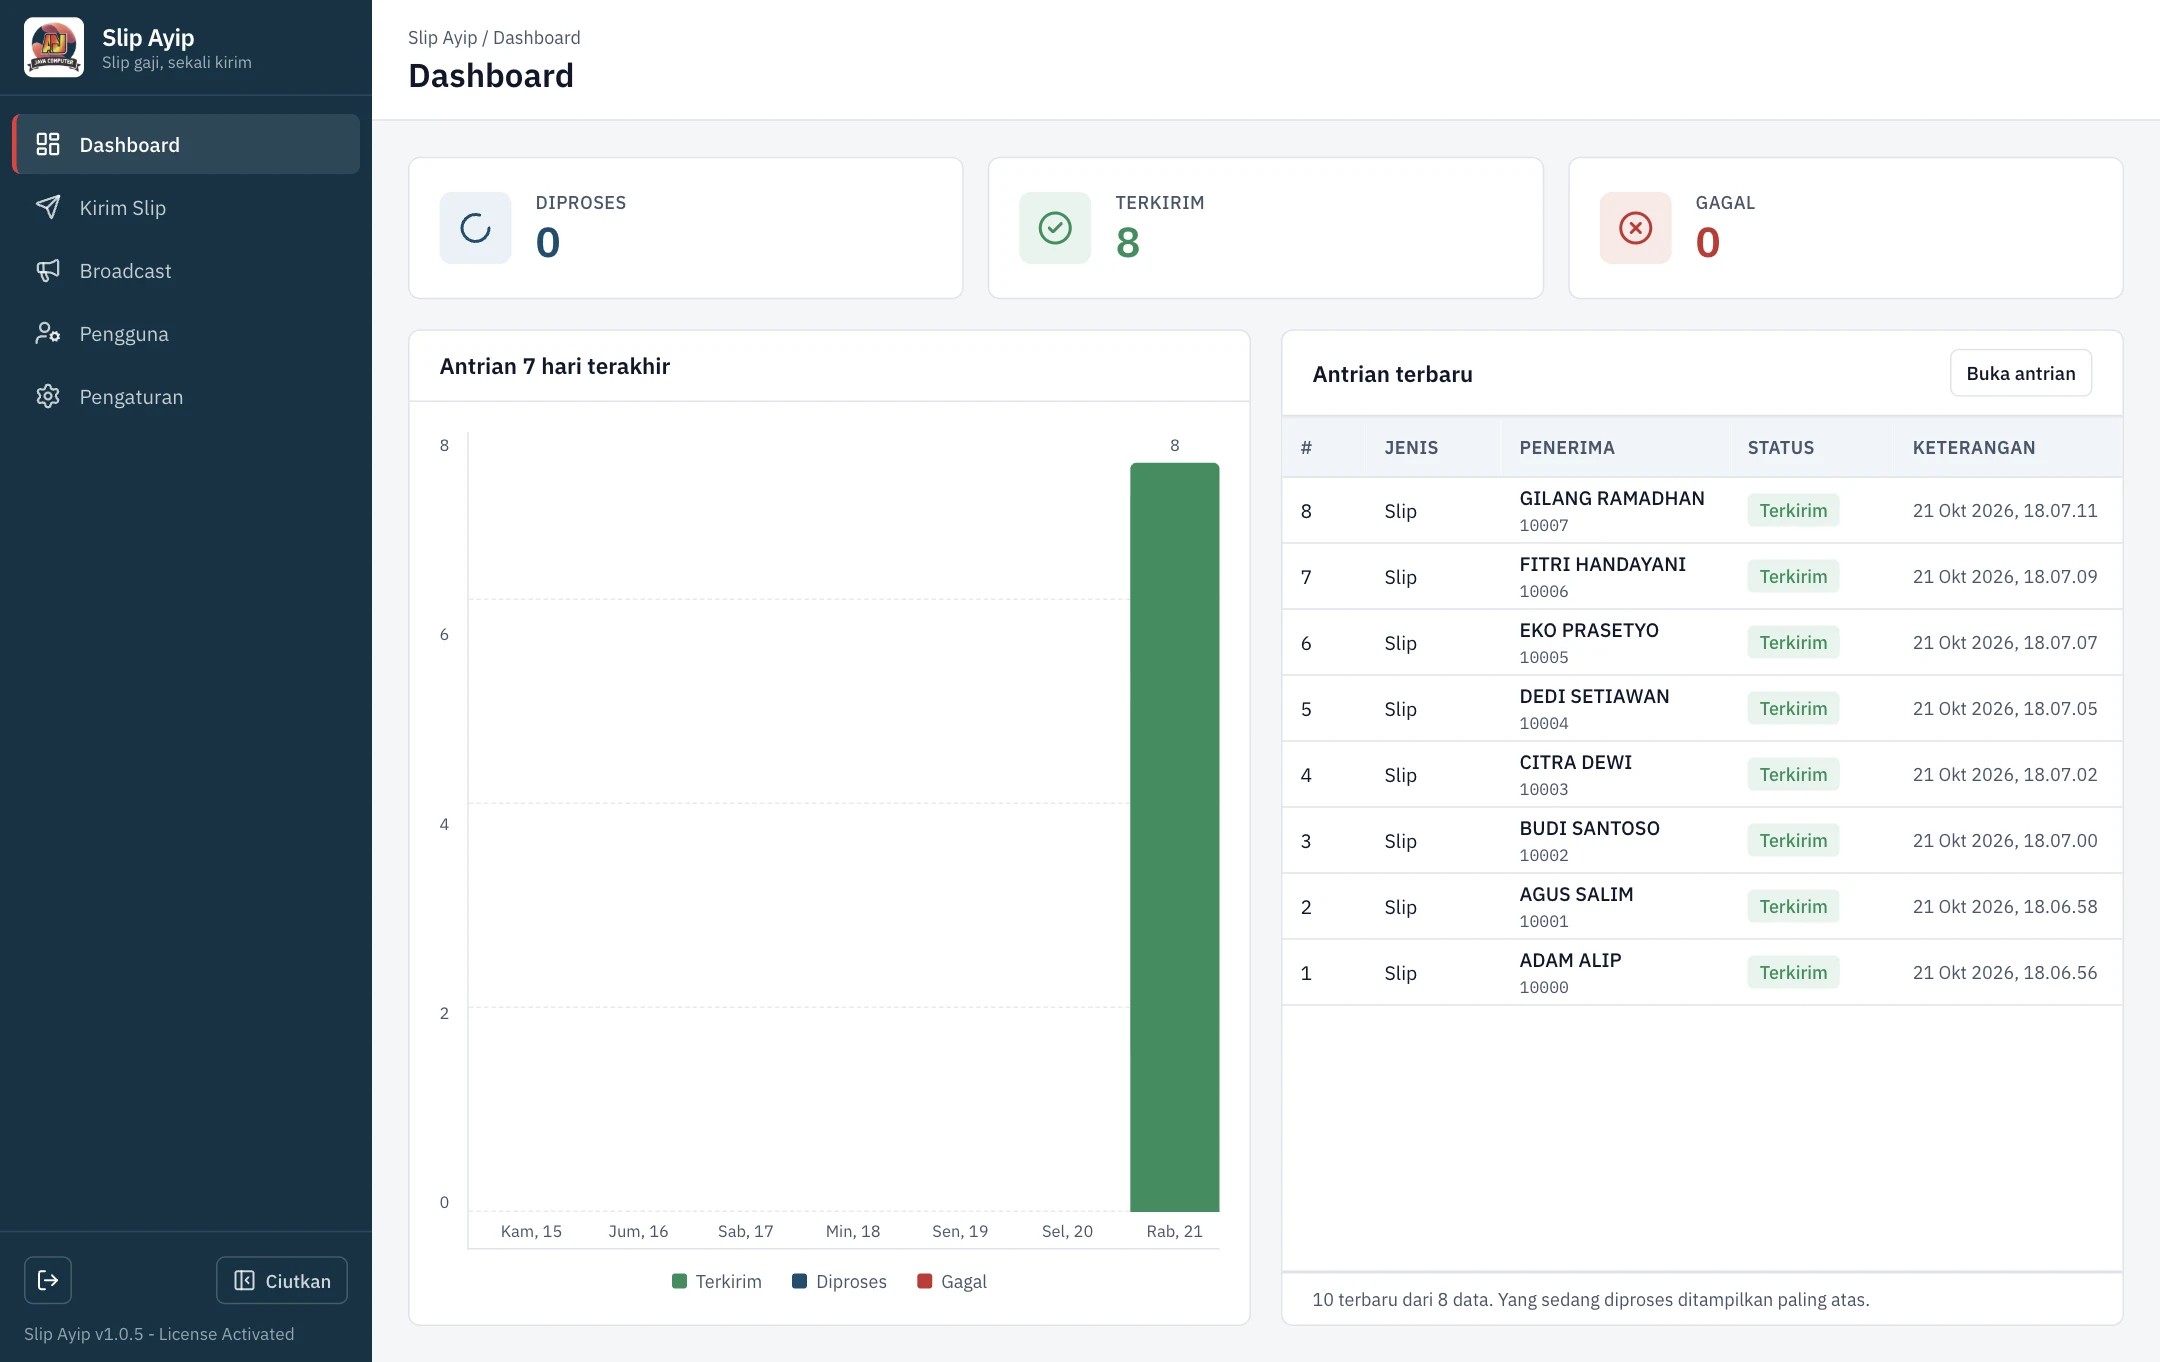Click the Pengguna user-gear icon
Viewport: 2160px width, 1362px height.
(x=48, y=333)
